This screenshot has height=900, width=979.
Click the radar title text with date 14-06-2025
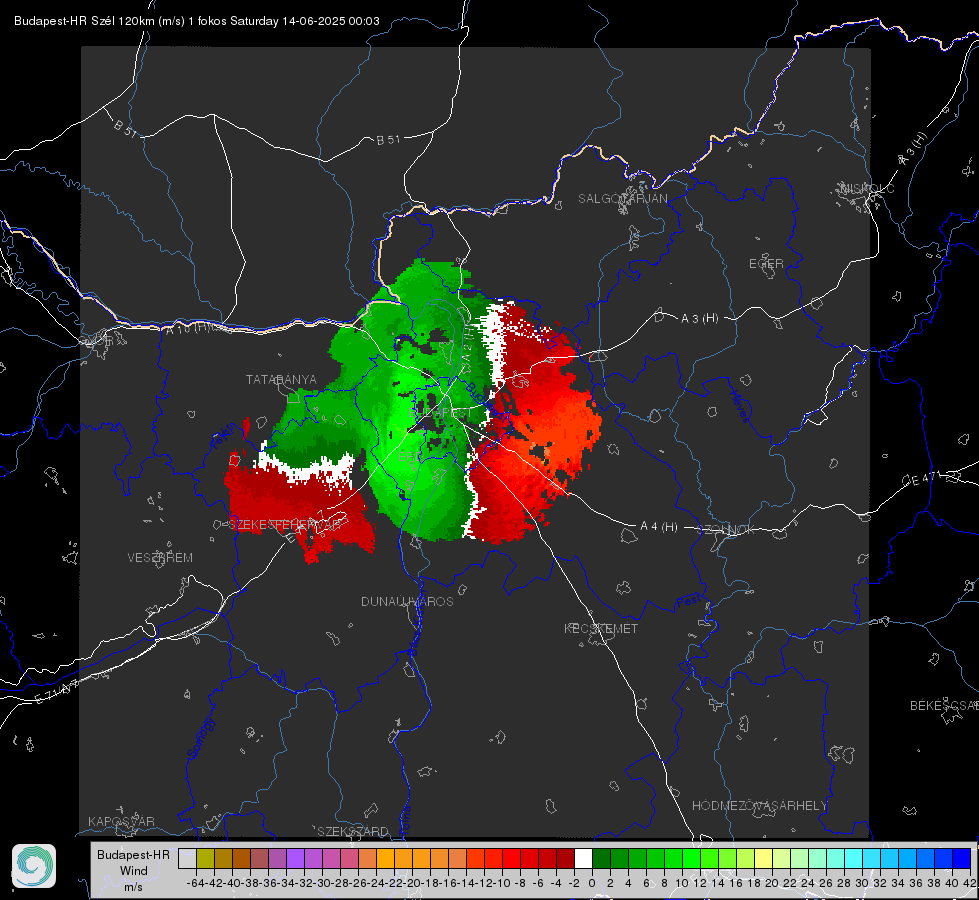point(197,21)
